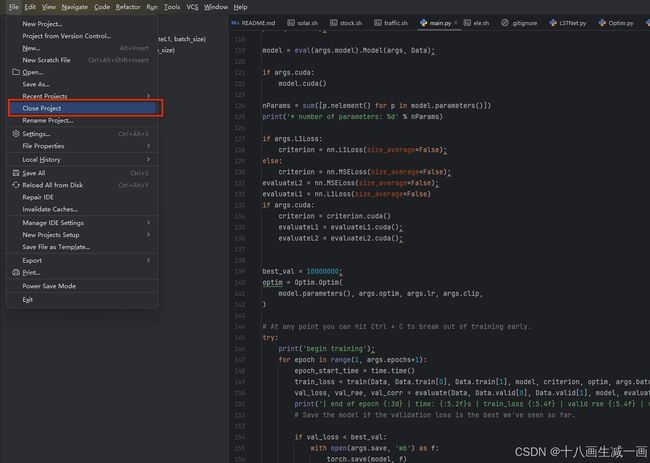Viewport: 650px width, 463px height.
Task: Expand the Local History submenu arrow
Action: pyautogui.click(x=148, y=159)
